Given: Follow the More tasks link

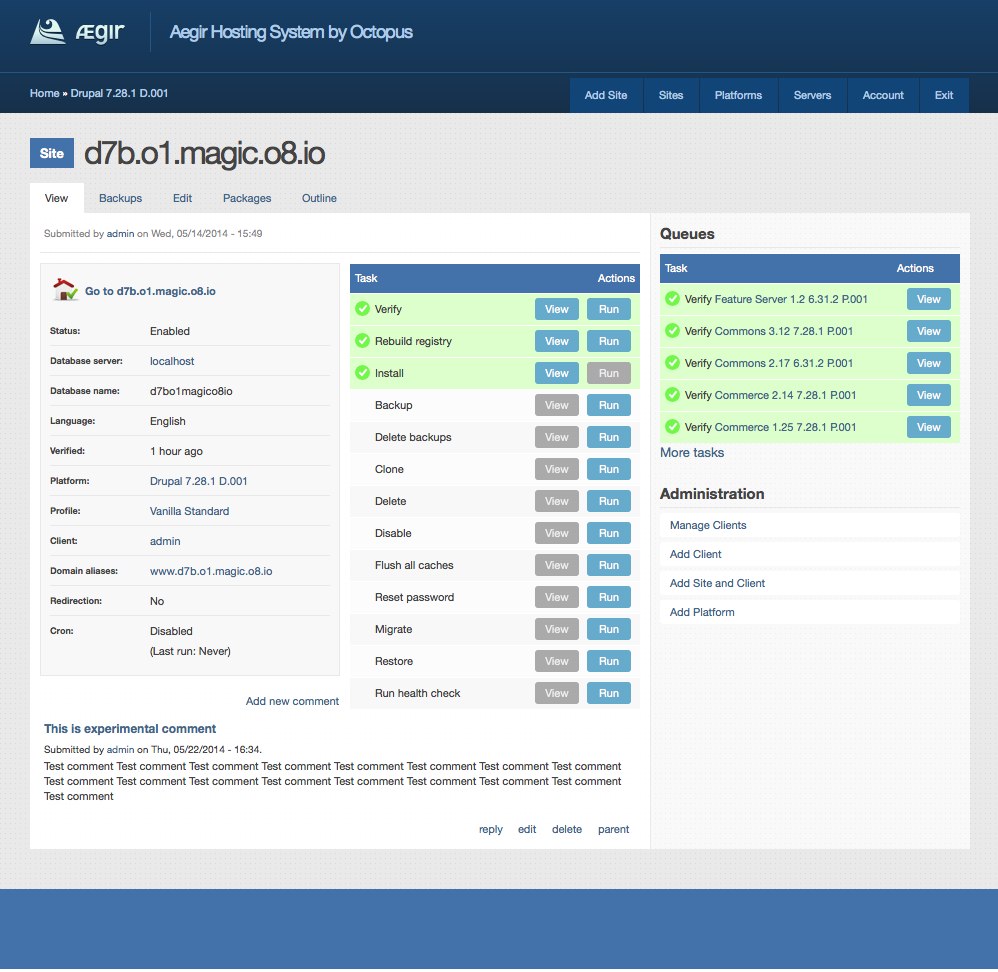Looking at the screenshot, I should [692, 453].
